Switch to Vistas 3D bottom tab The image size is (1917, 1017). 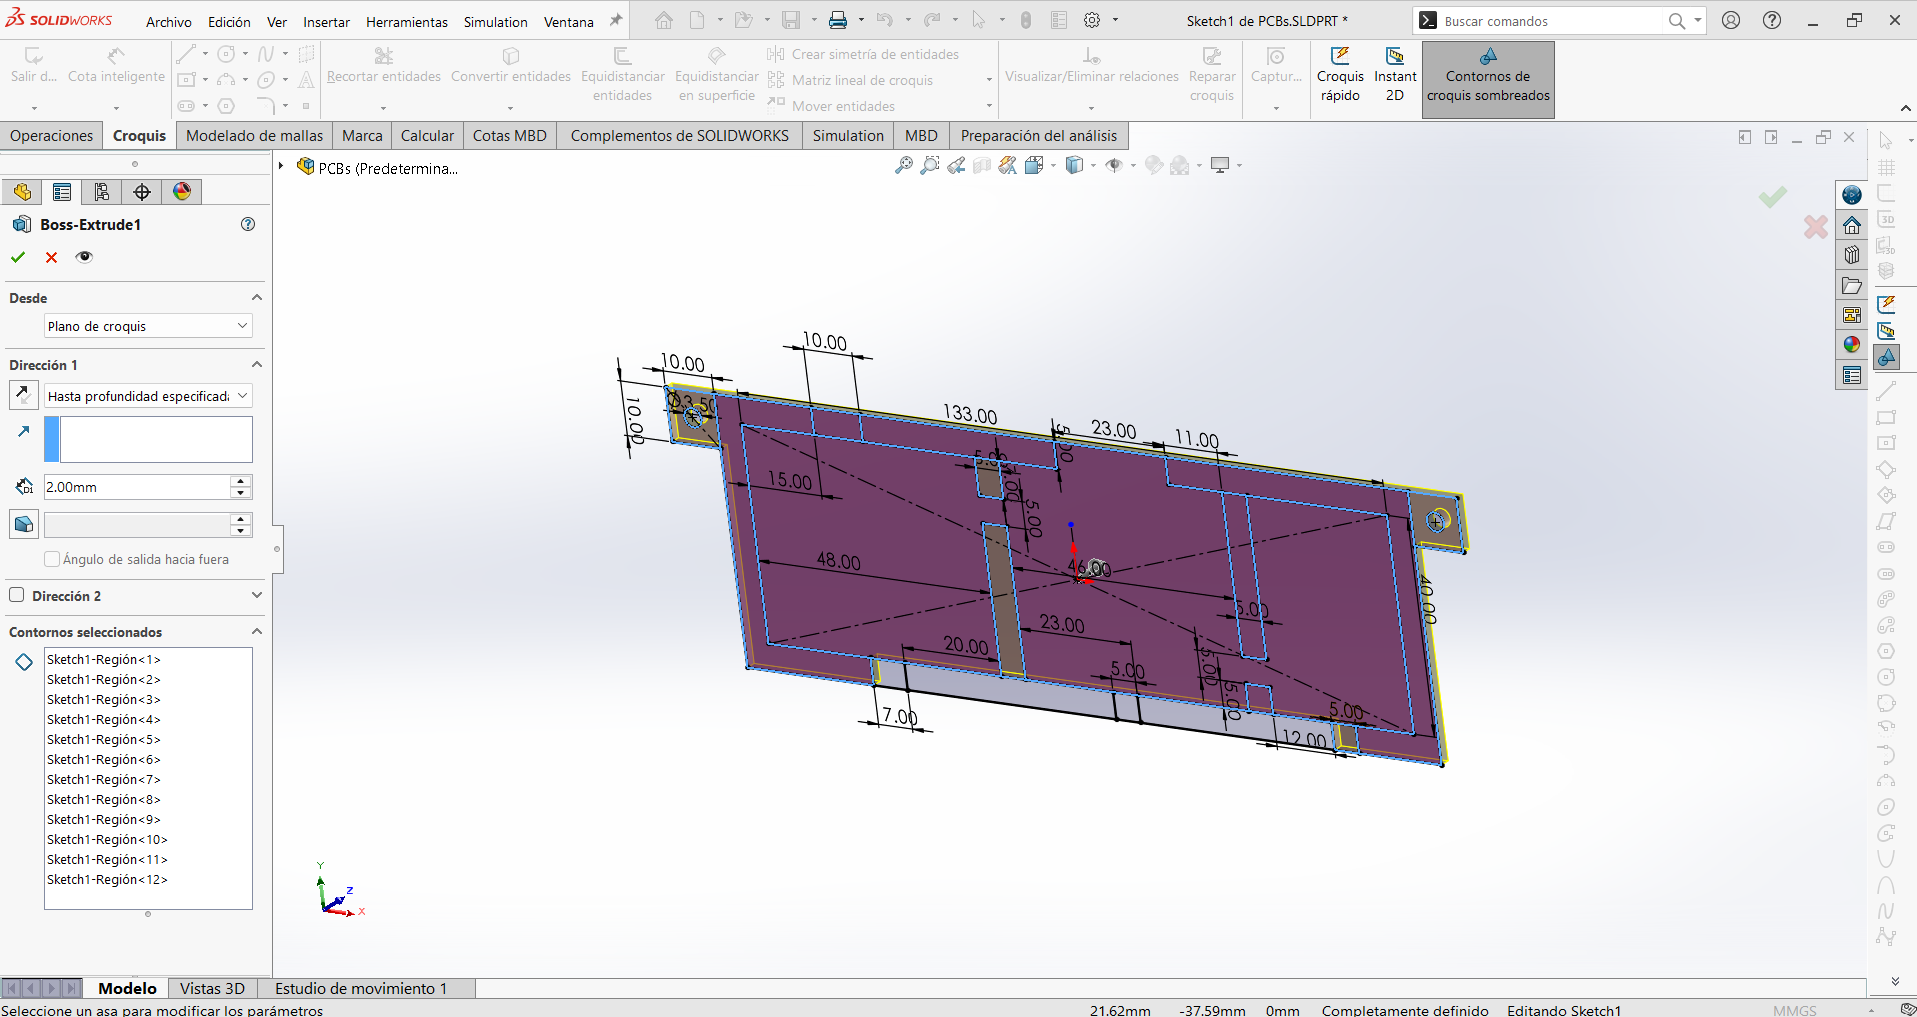tap(212, 988)
